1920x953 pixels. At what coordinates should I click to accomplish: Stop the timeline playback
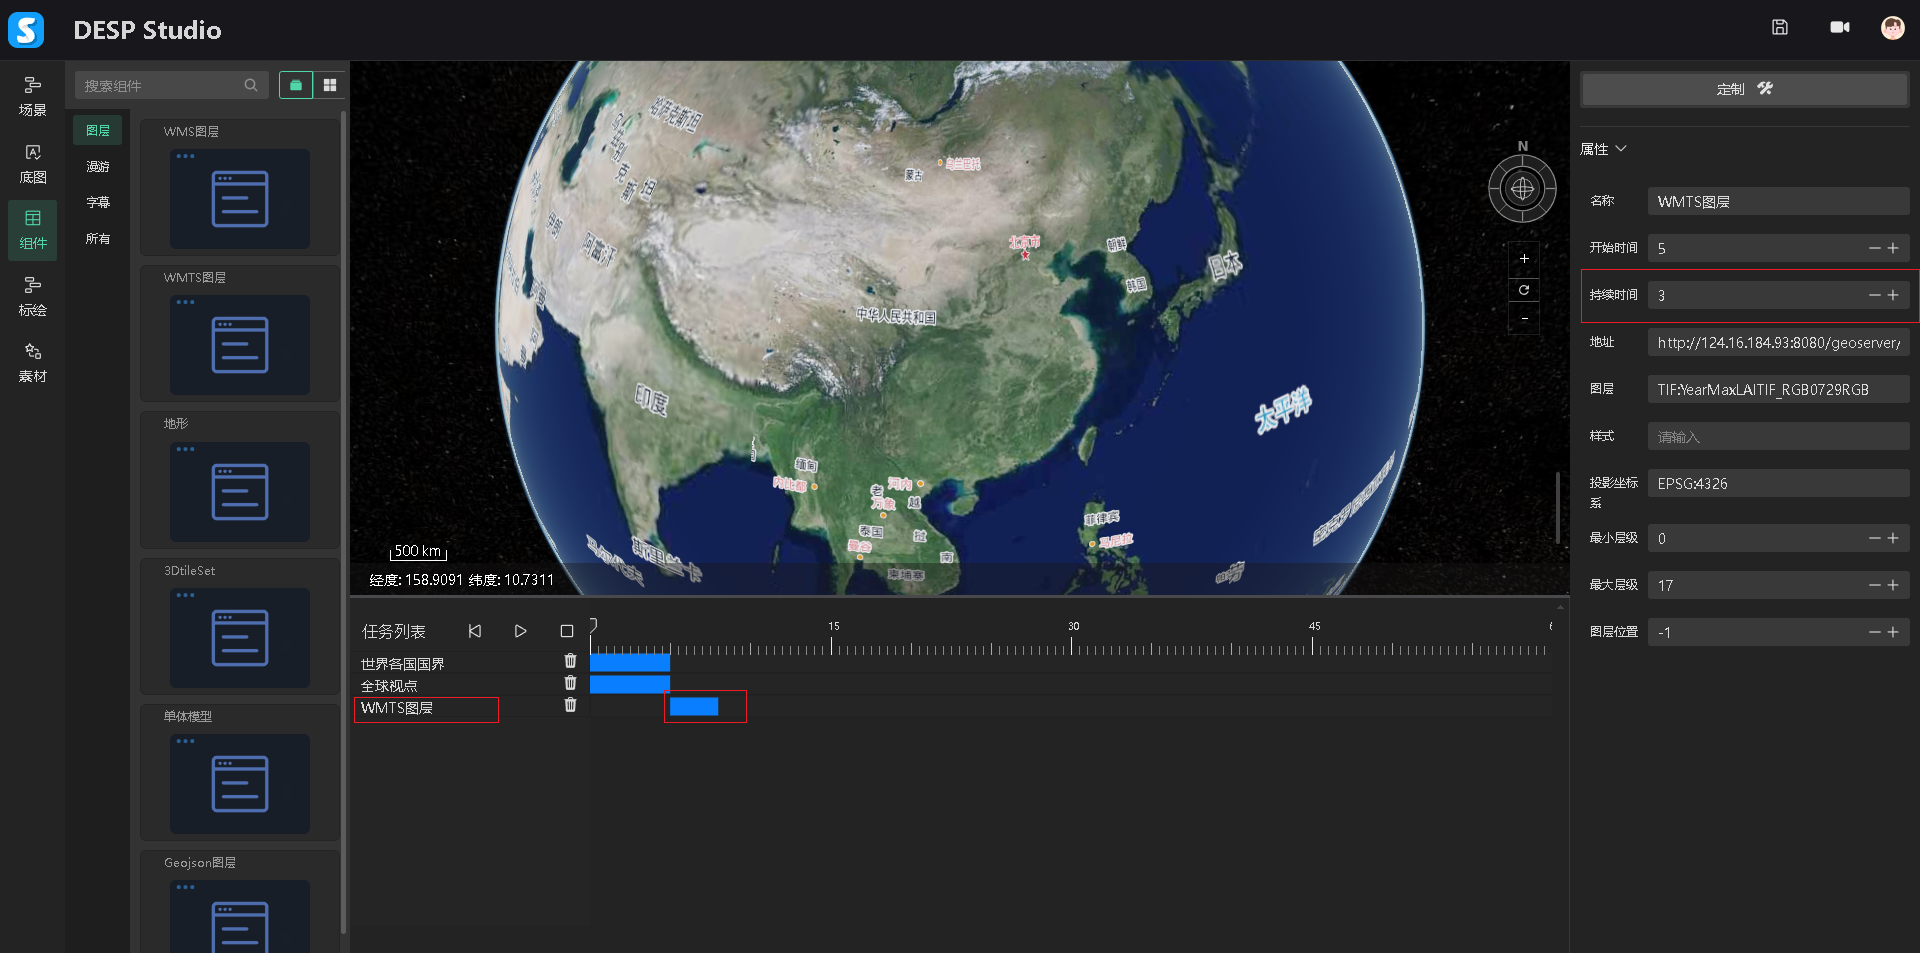click(567, 631)
